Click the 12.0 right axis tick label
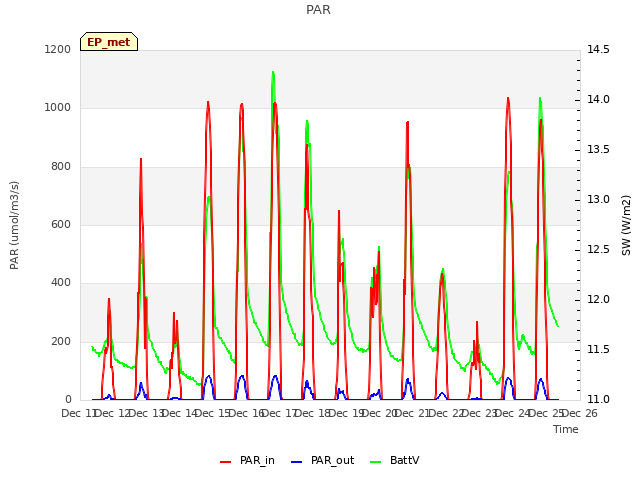The height and width of the screenshot is (480, 640). coord(598,300)
